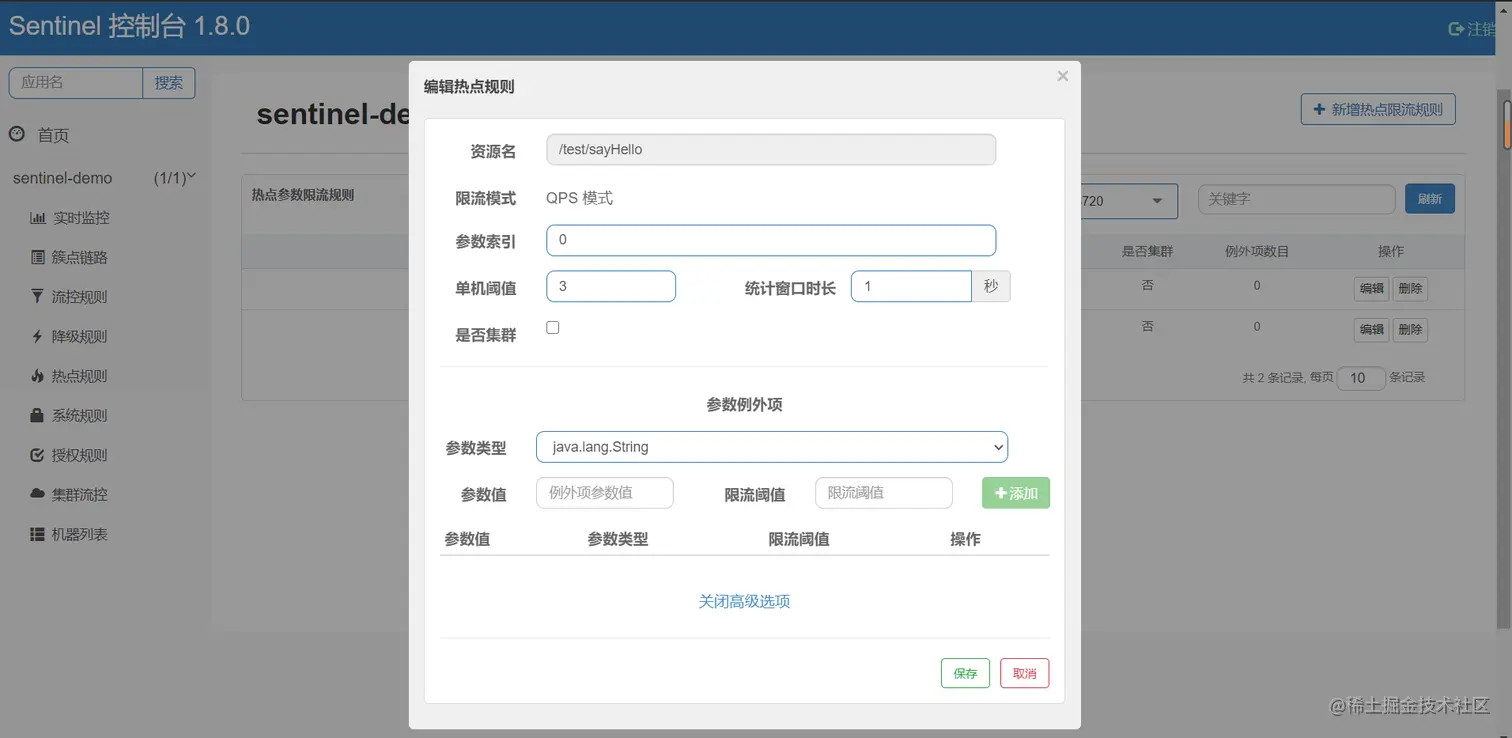This screenshot has width=1512, height=738.
Task: Click the lock icon for 系统规则
Action: [x=38, y=415]
